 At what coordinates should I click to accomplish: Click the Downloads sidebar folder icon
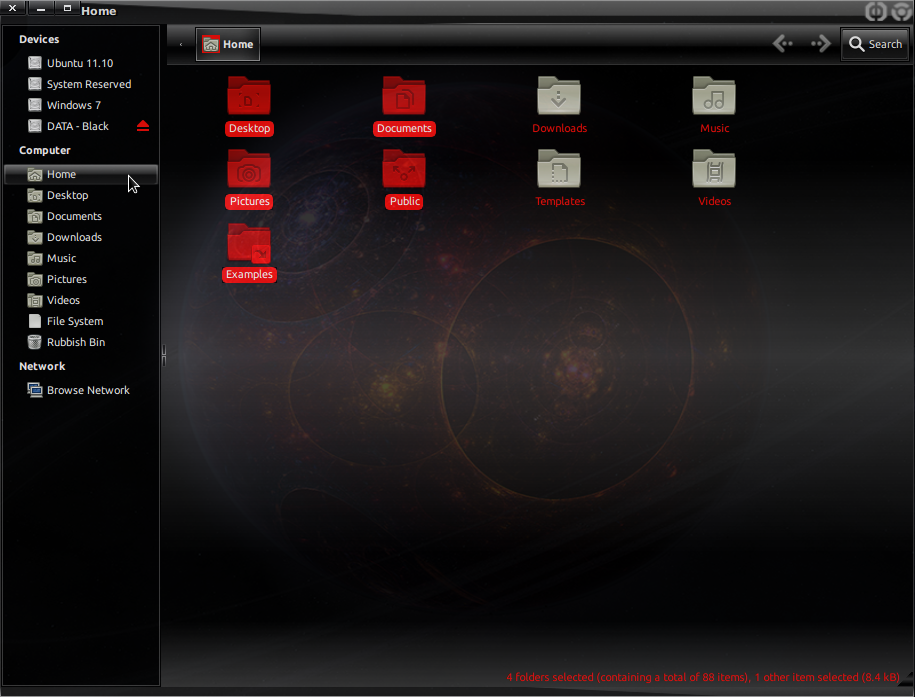[x=35, y=237]
